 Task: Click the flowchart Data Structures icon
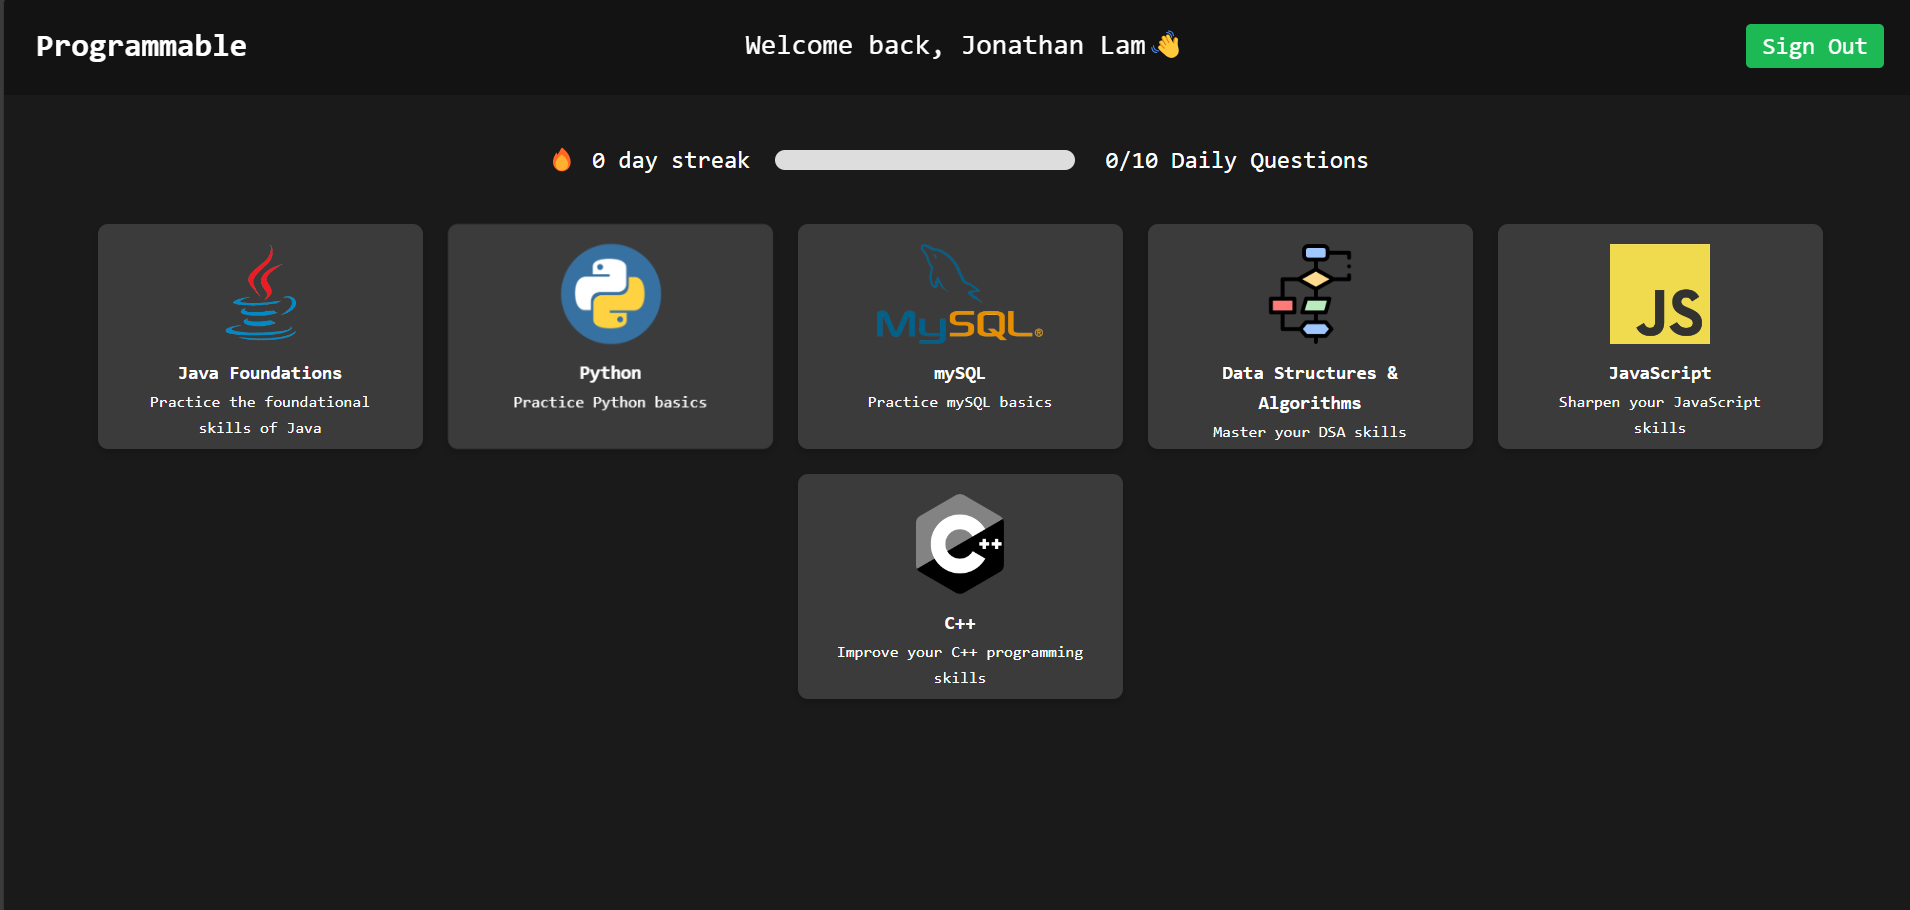1310,294
